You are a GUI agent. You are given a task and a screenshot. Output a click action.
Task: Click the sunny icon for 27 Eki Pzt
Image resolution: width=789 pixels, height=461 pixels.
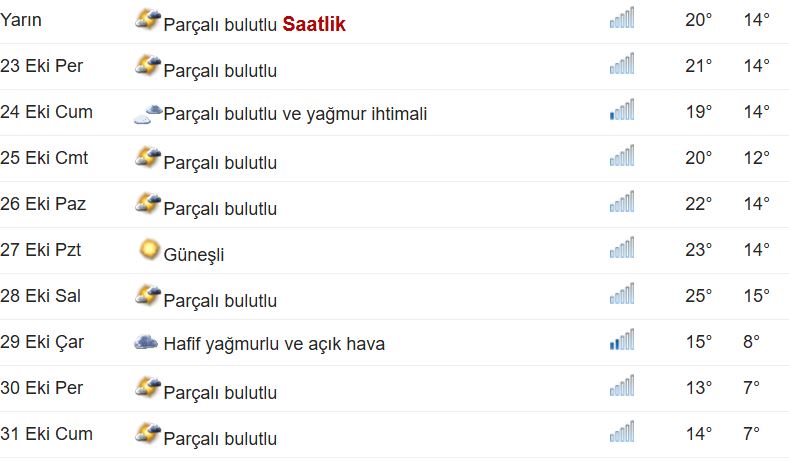(150, 250)
